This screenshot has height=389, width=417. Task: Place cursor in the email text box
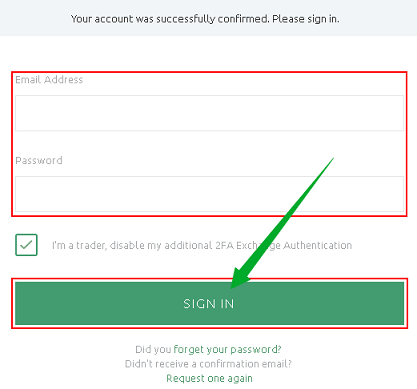click(x=209, y=113)
